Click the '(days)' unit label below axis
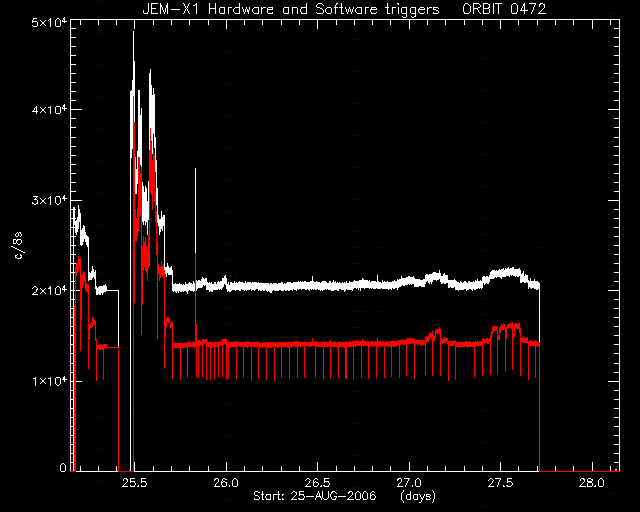Screen dimensions: 640x512 tap(418, 496)
